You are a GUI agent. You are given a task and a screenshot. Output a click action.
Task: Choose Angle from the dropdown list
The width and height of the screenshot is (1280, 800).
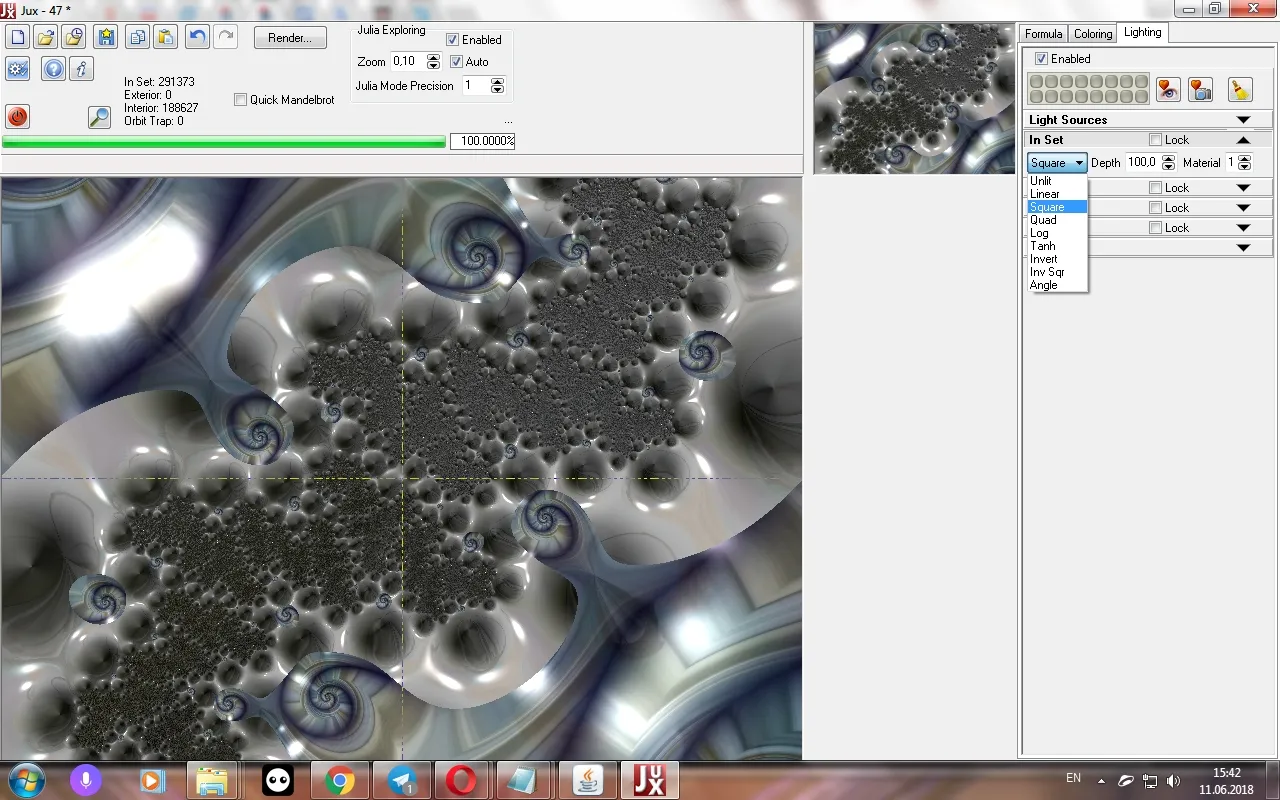coord(1058,285)
